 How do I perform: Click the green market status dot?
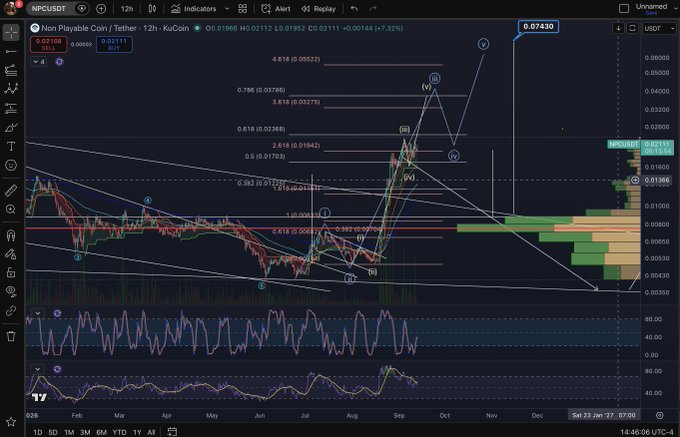(x=197, y=28)
